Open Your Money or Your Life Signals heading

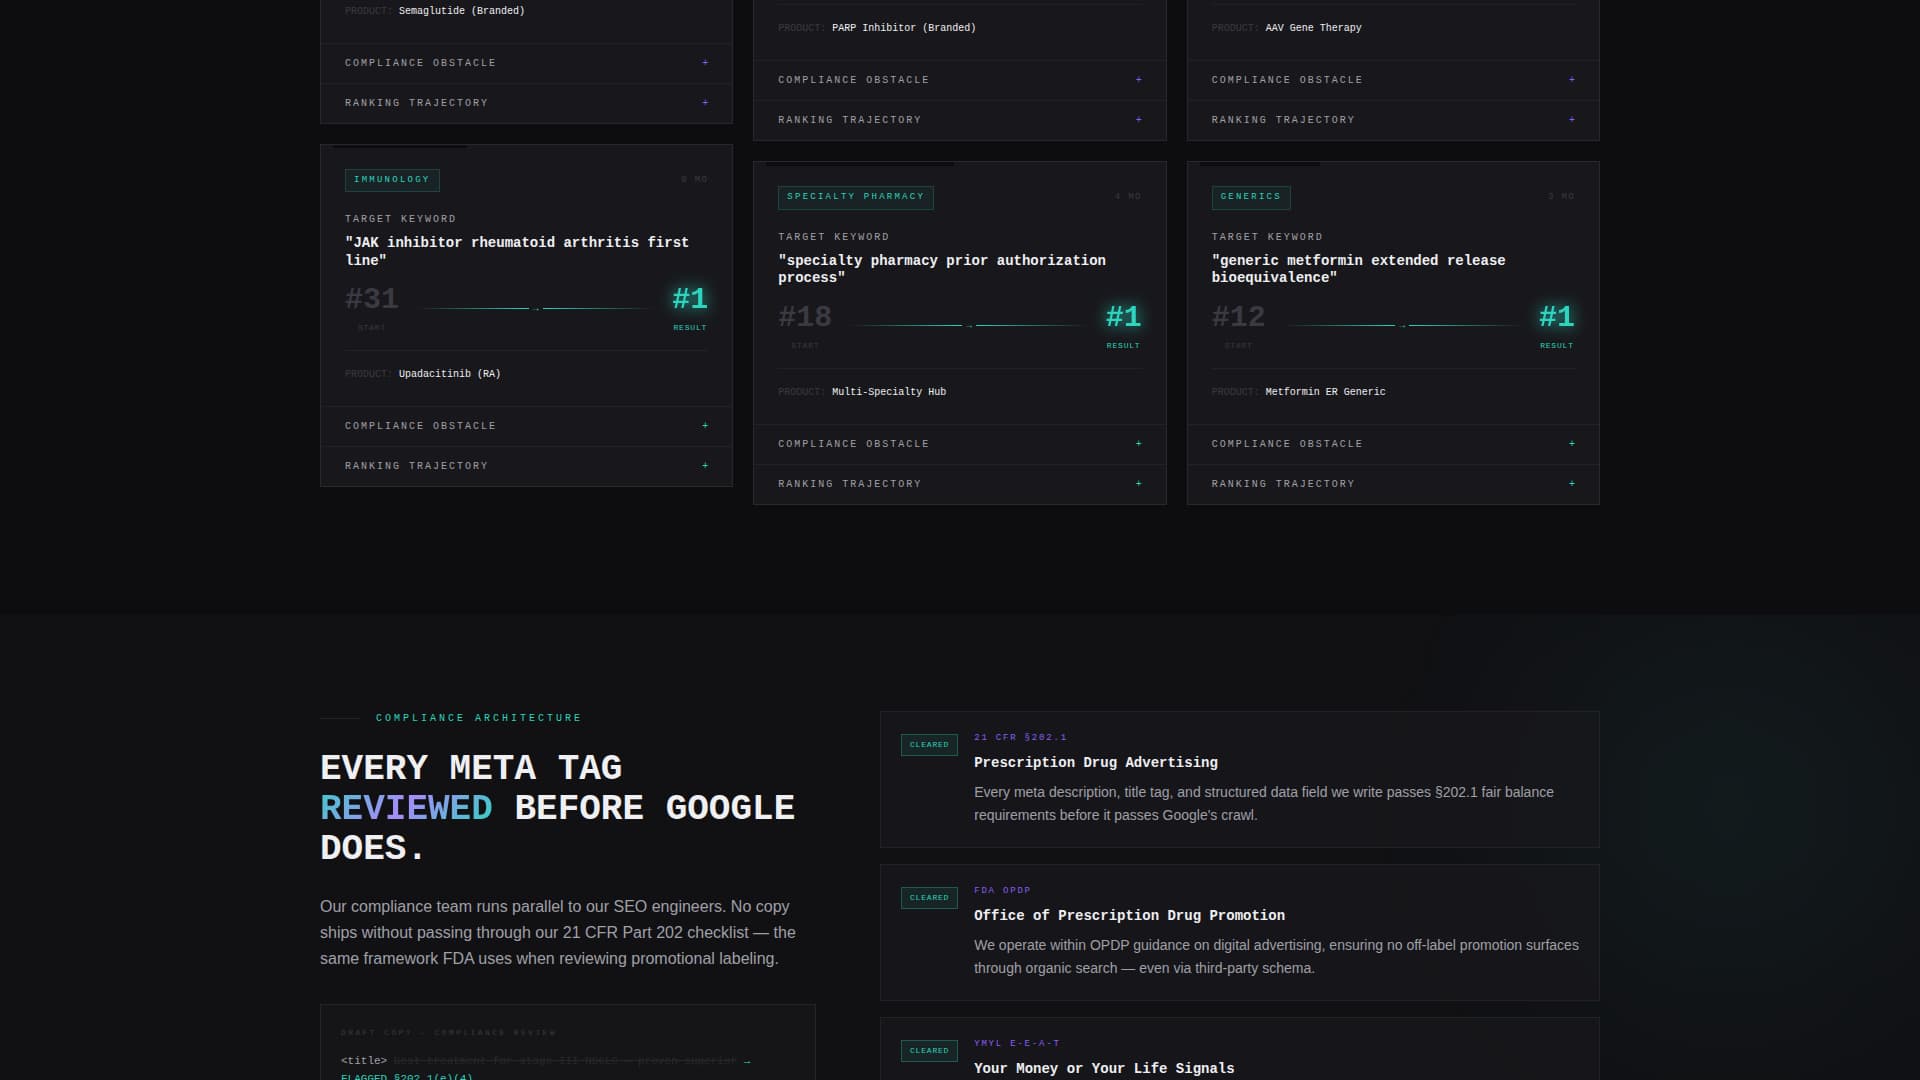pyautogui.click(x=1104, y=1069)
